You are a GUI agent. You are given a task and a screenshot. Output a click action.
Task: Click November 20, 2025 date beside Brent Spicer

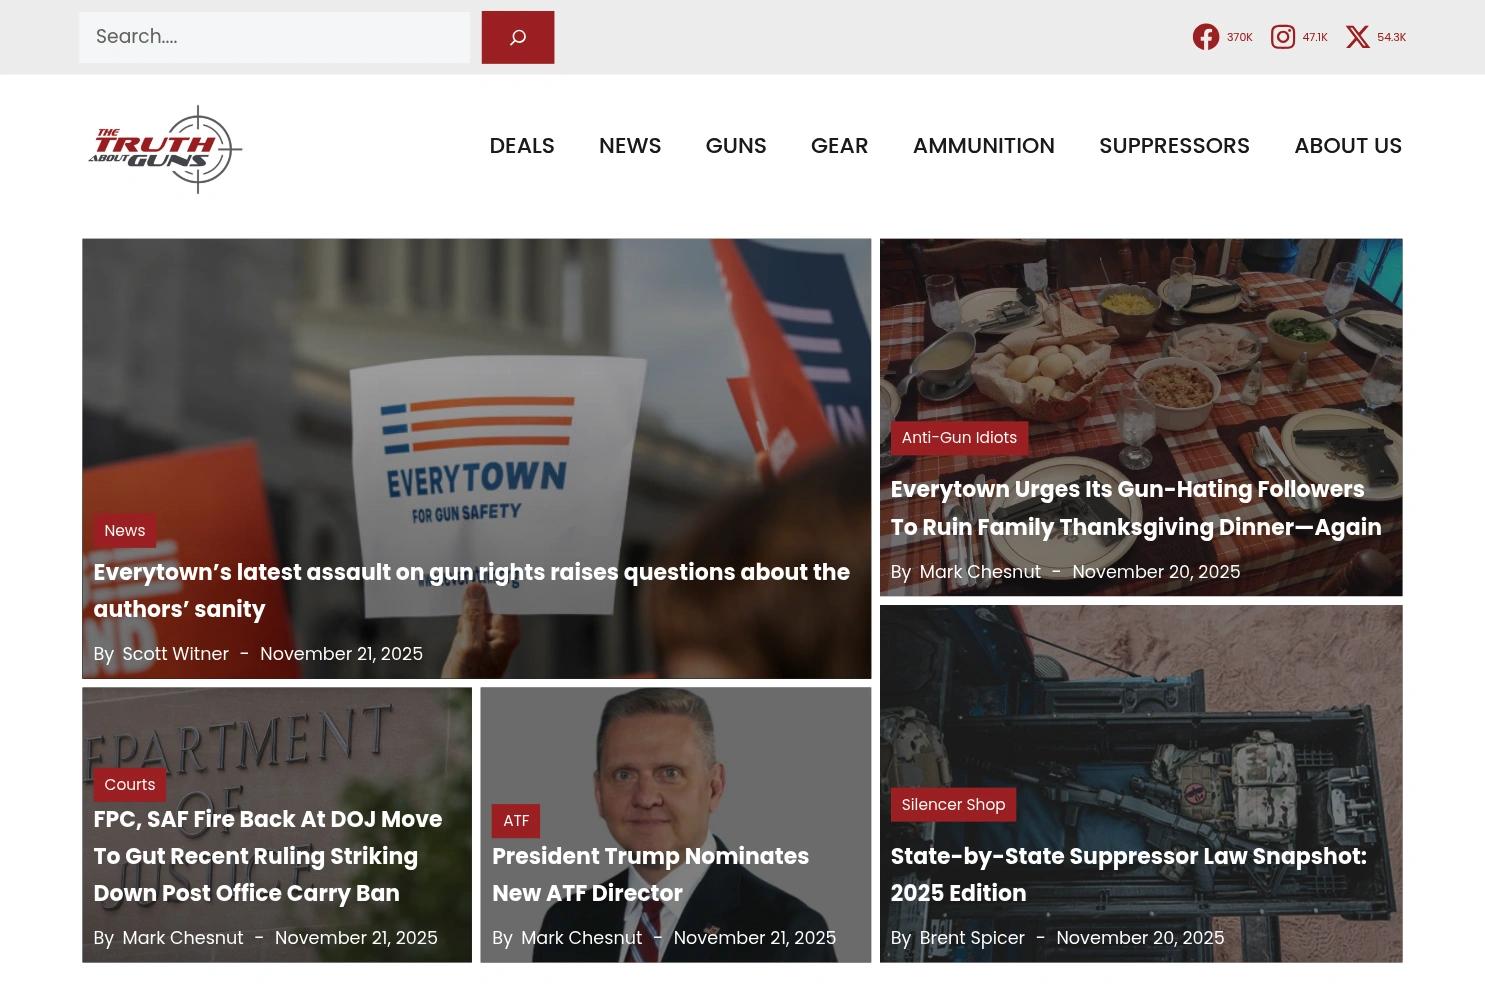tap(1140, 938)
